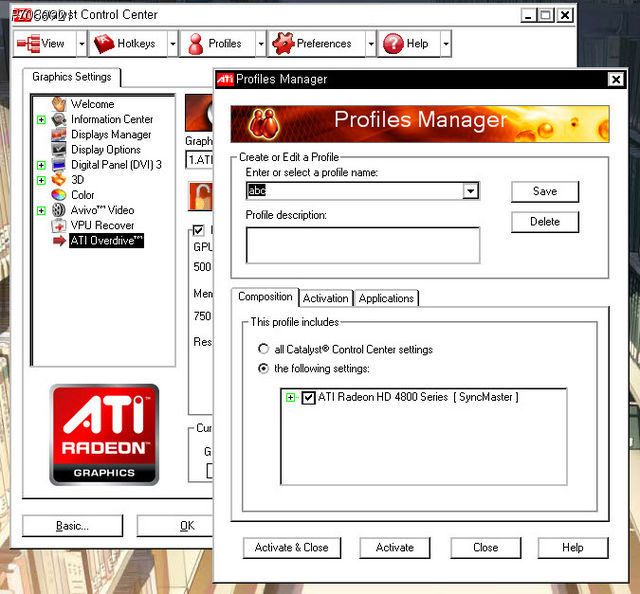Click the Profiles Manager banner people icon
The image size is (640, 594).
[x=264, y=124]
